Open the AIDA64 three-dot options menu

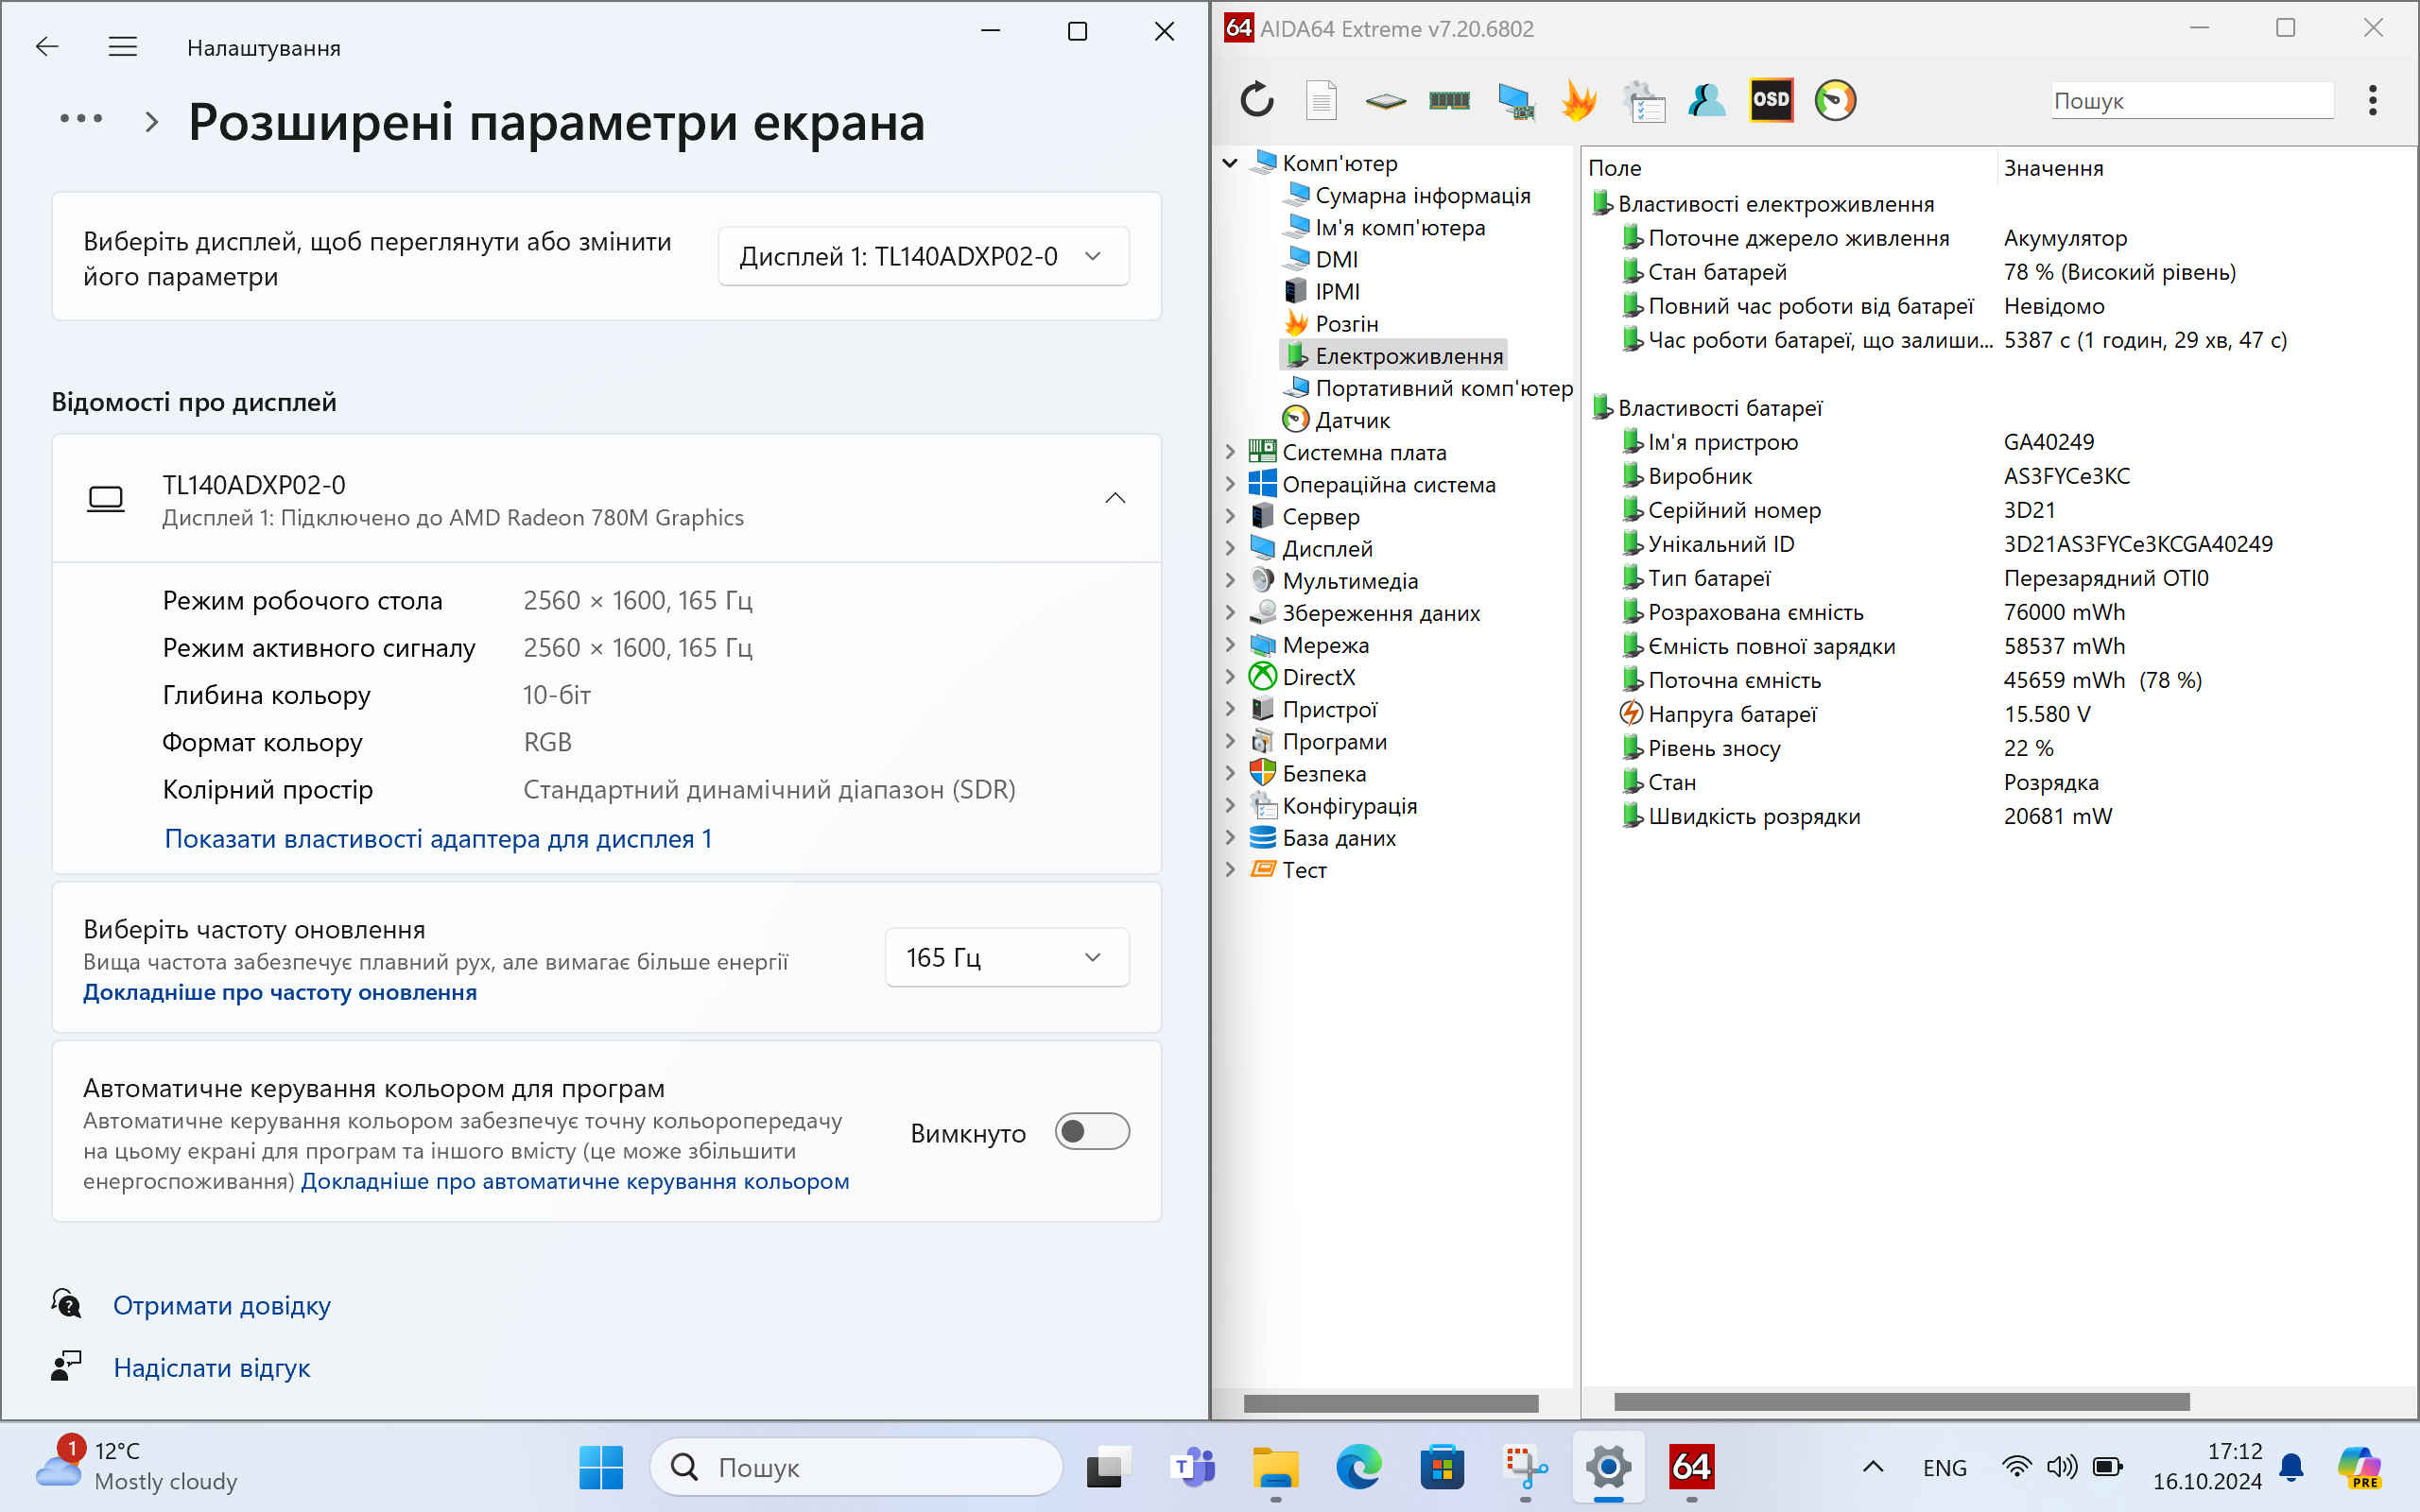pos(2372,100)
